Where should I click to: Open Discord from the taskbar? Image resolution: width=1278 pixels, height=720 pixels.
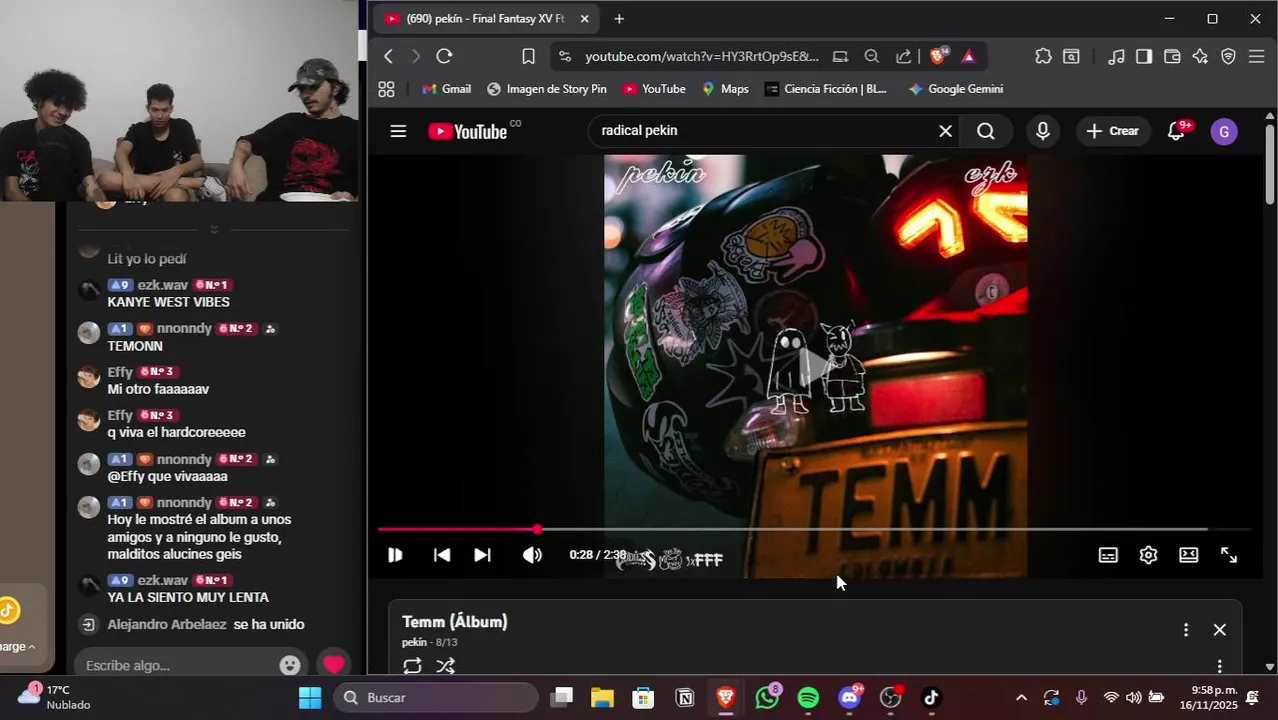[850, 698]
